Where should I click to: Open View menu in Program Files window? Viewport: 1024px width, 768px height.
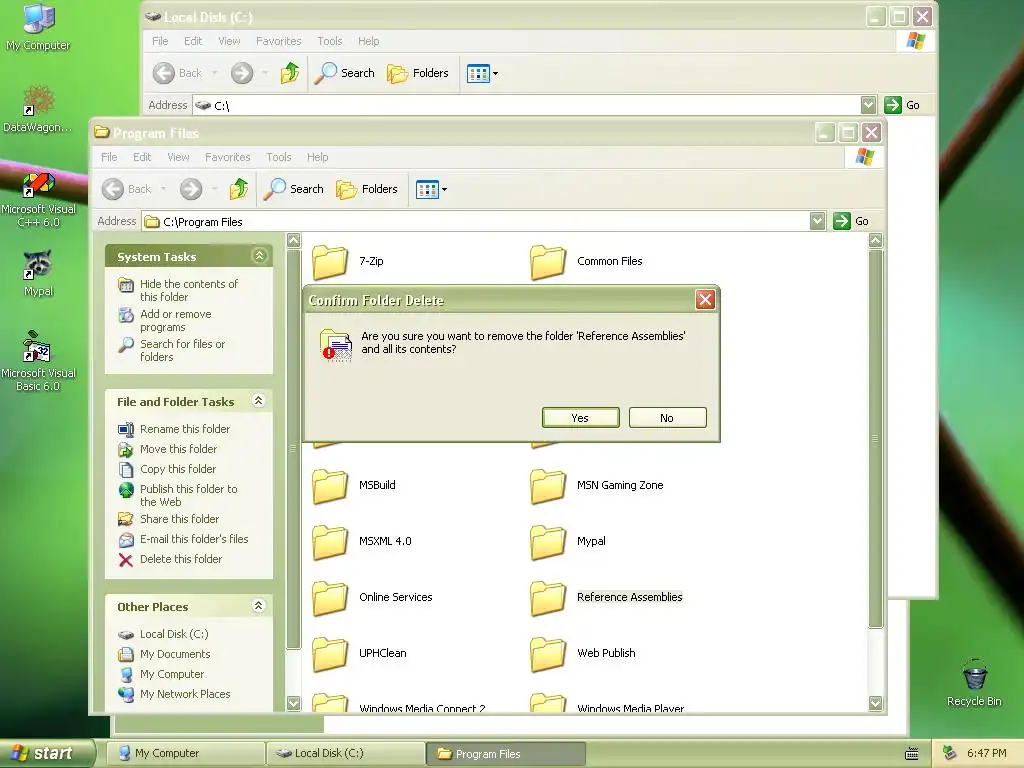pyautogui.click(x=178, y=157)
